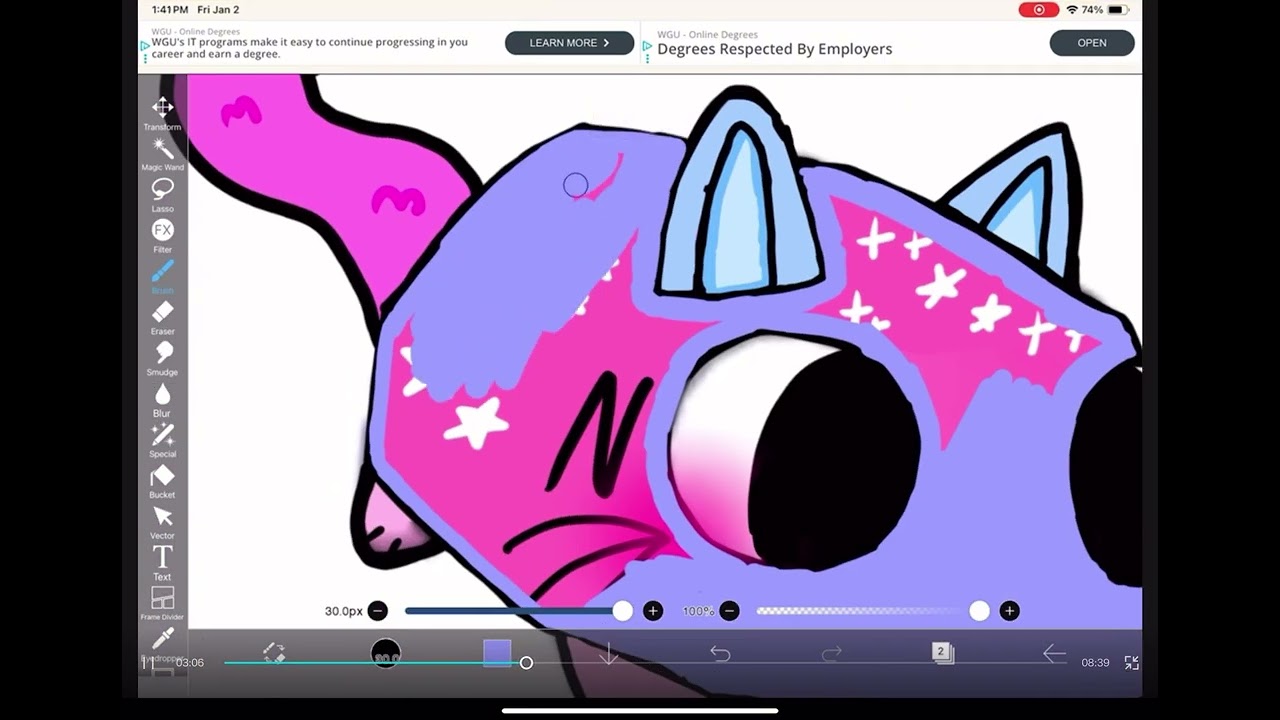The image size is (1280, 720).
Task: Tap the down arrow icon in bottom bar
Action: 609,654
